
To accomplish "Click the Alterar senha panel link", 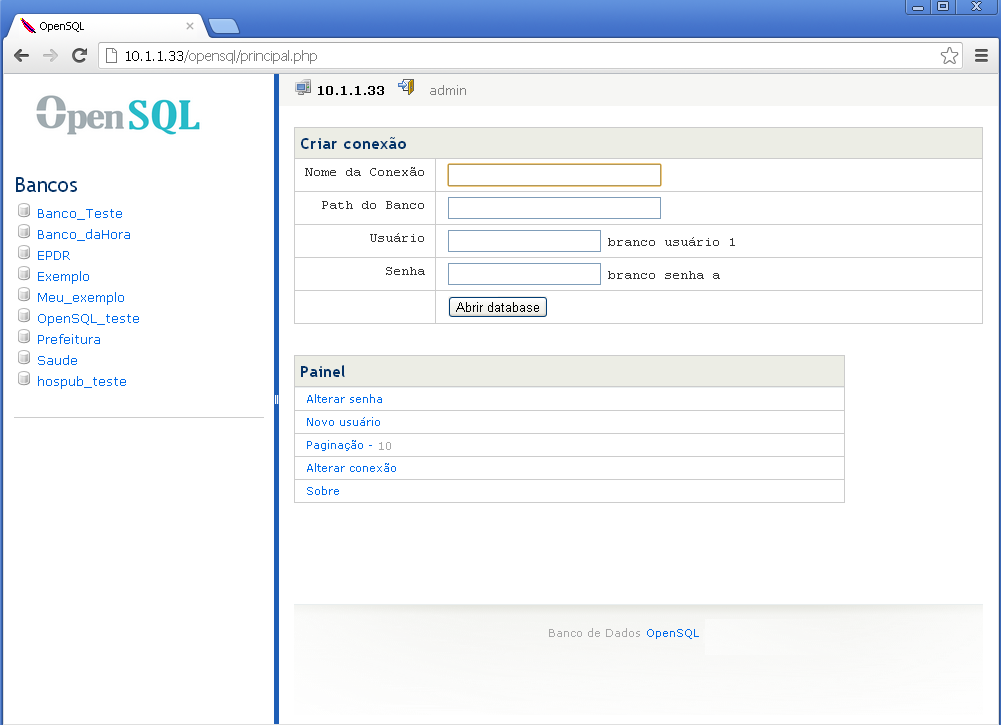I will click(x=344, y=399).
